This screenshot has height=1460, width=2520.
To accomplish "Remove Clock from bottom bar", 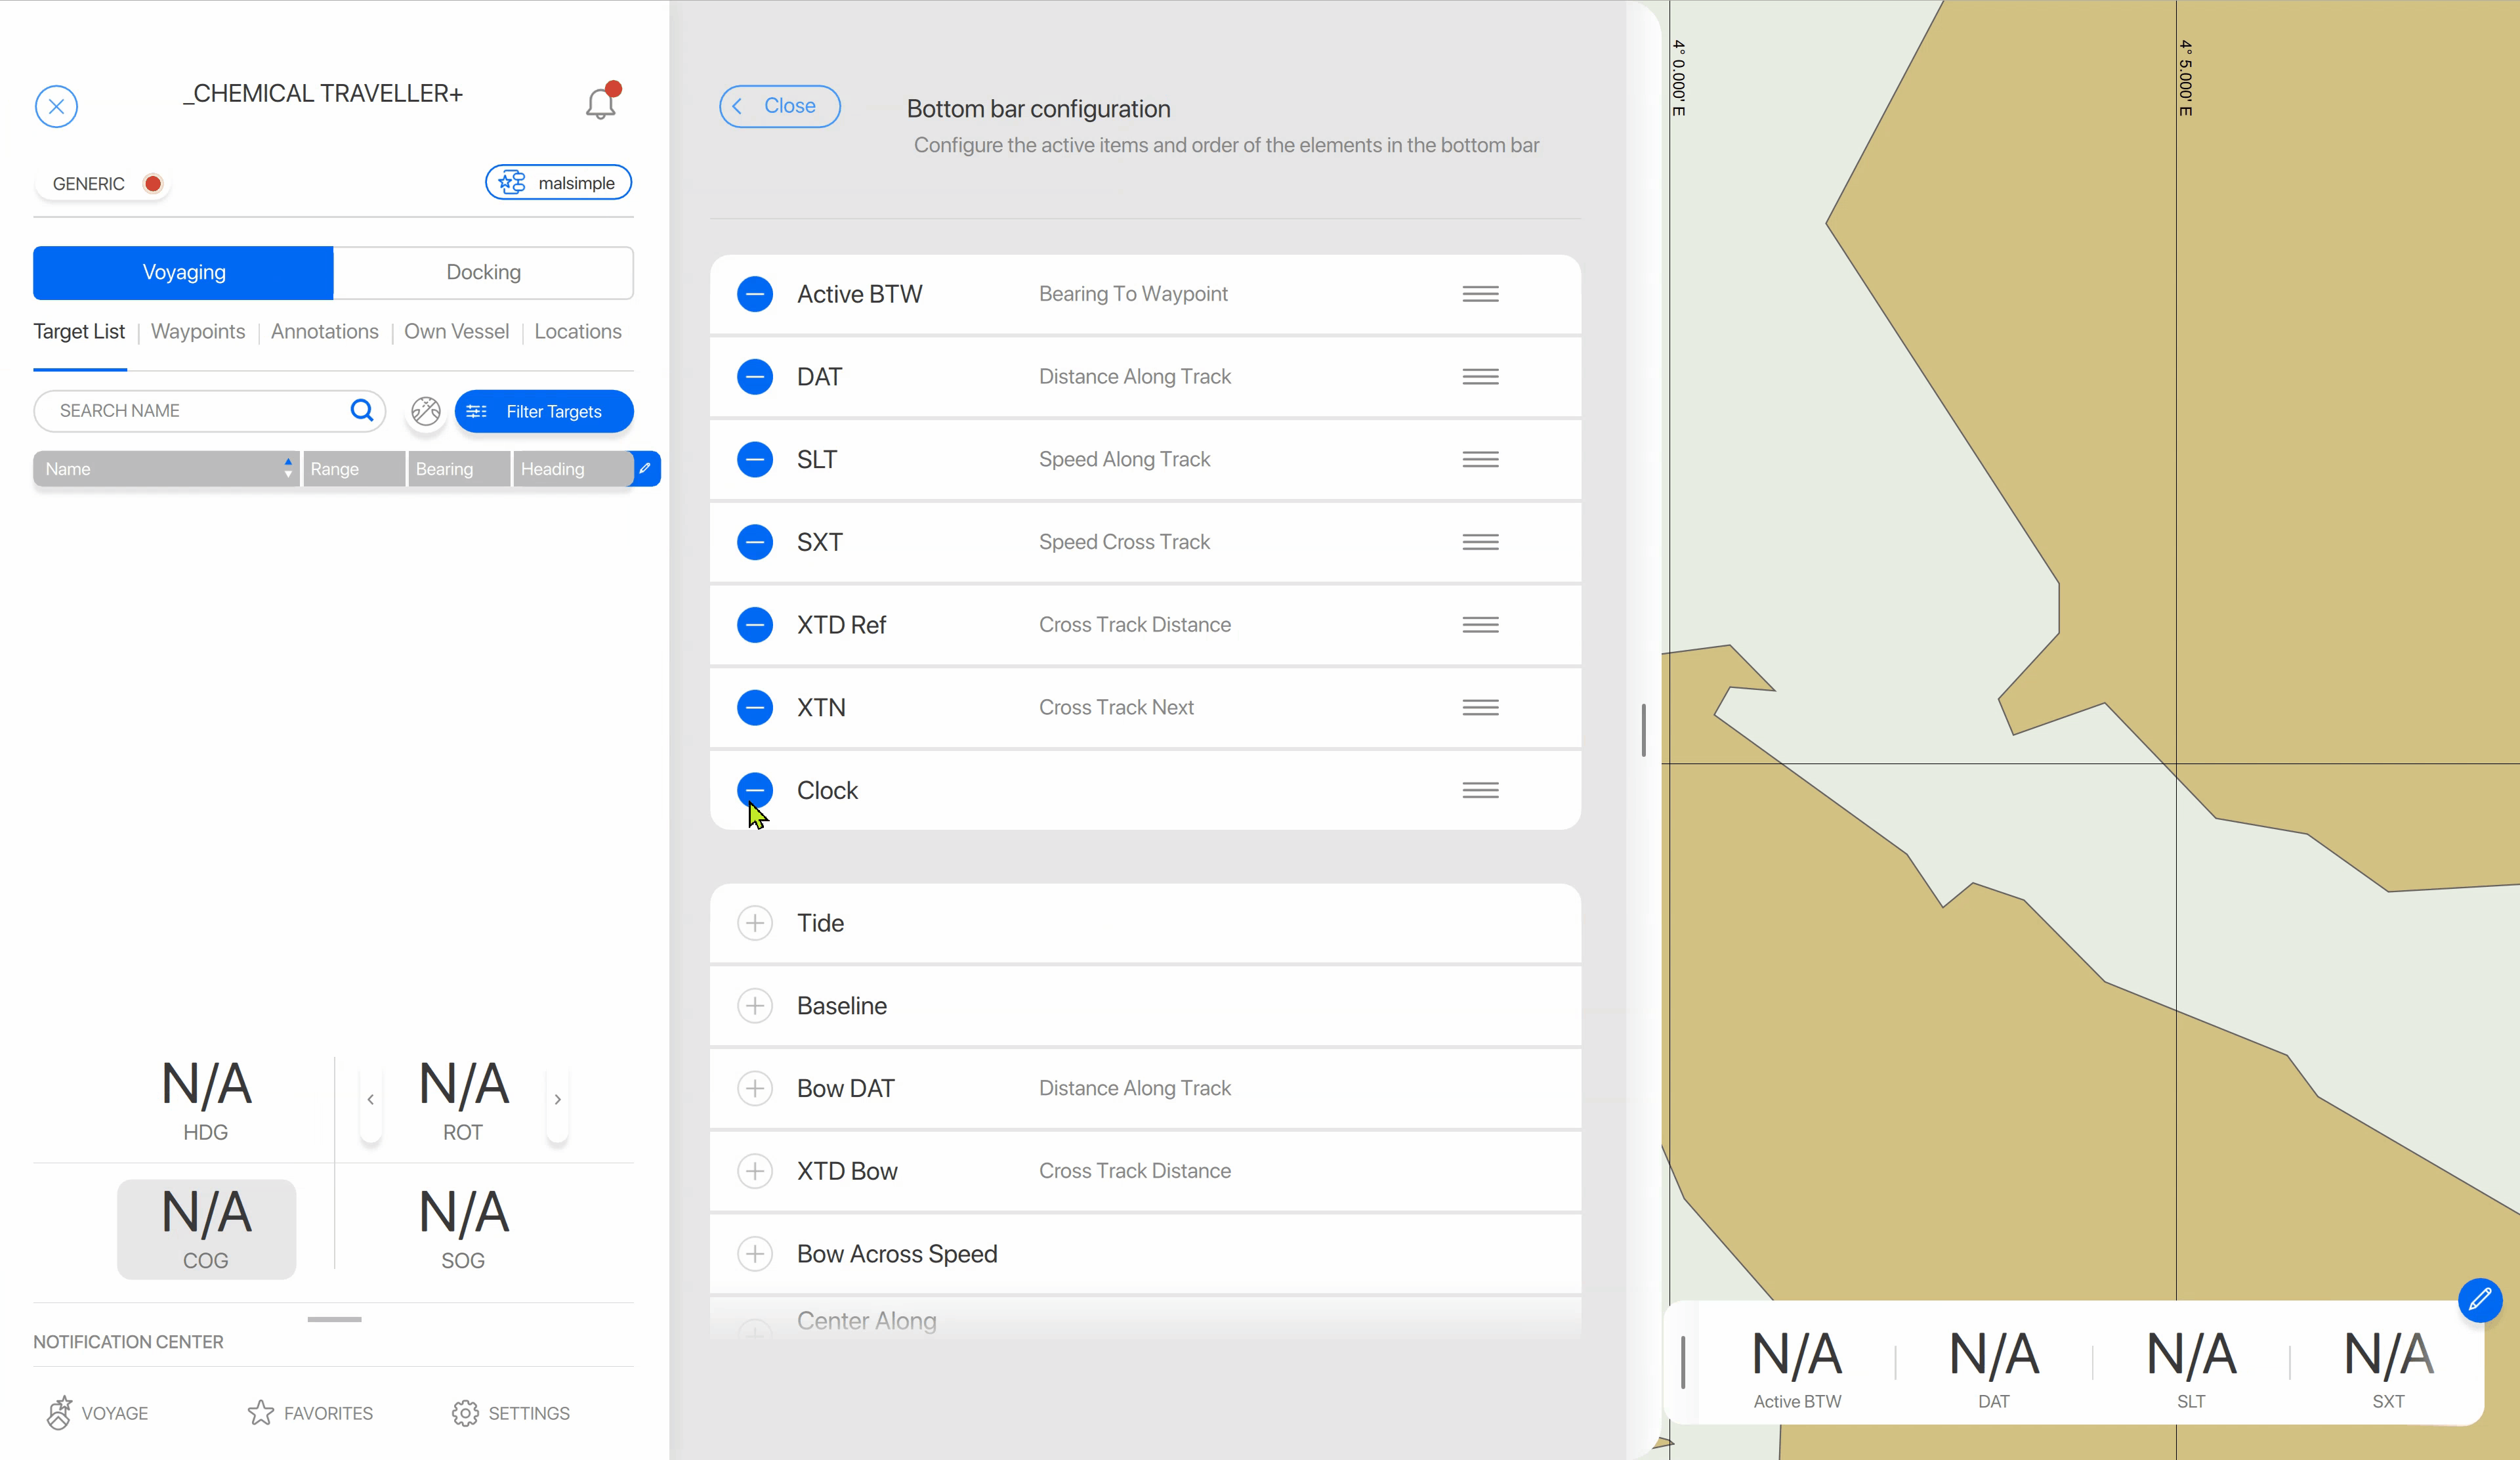I will (755, 790).
